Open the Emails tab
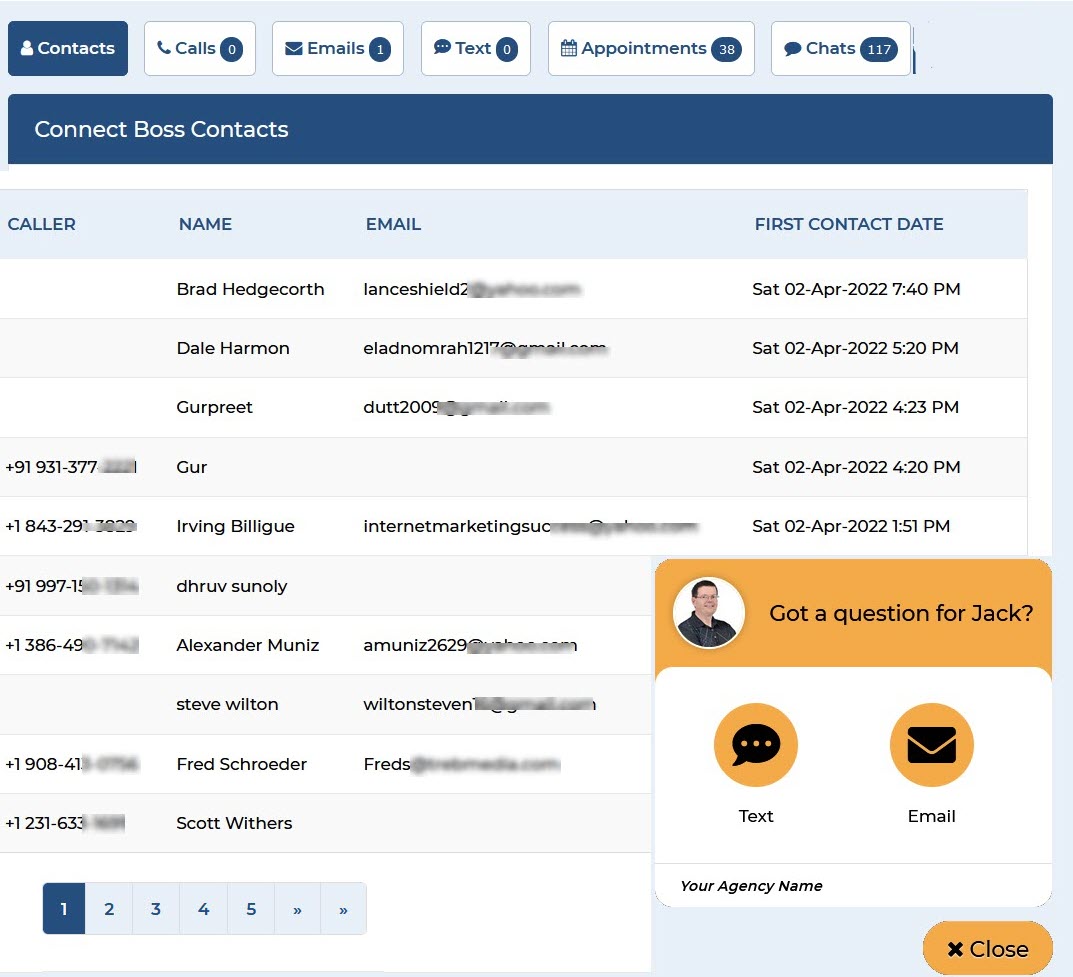 coord(338,48)
